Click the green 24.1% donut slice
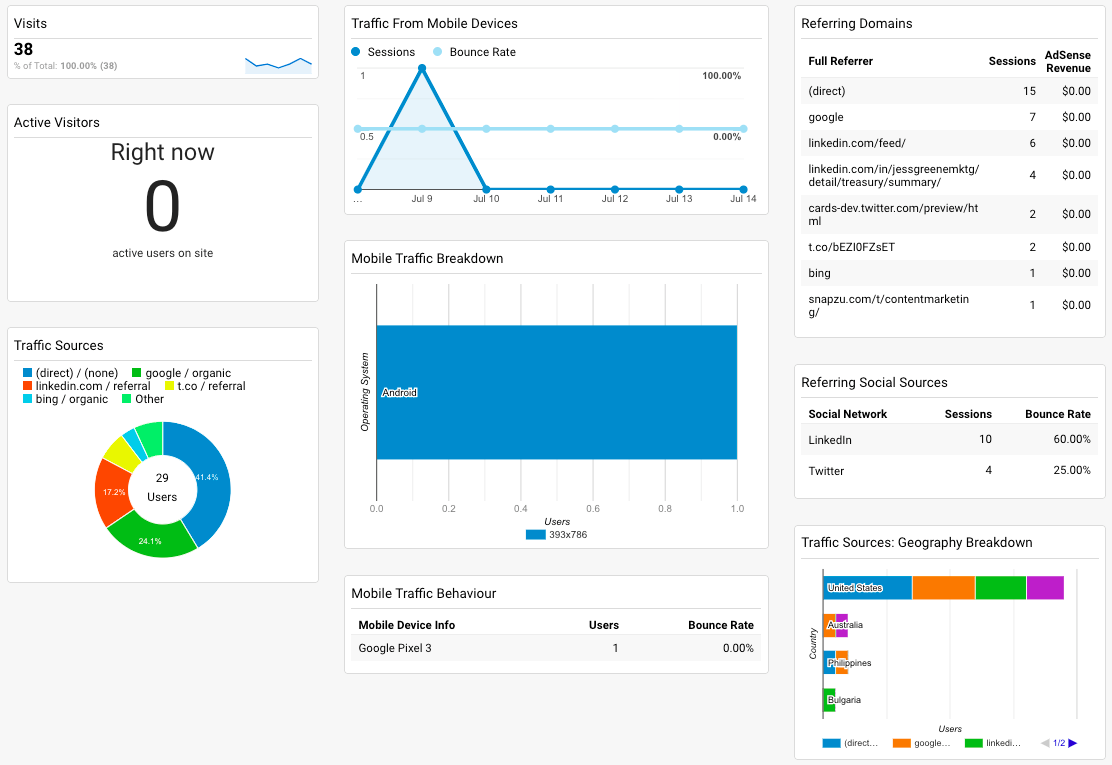1112x765 pixels. [150, 540]
